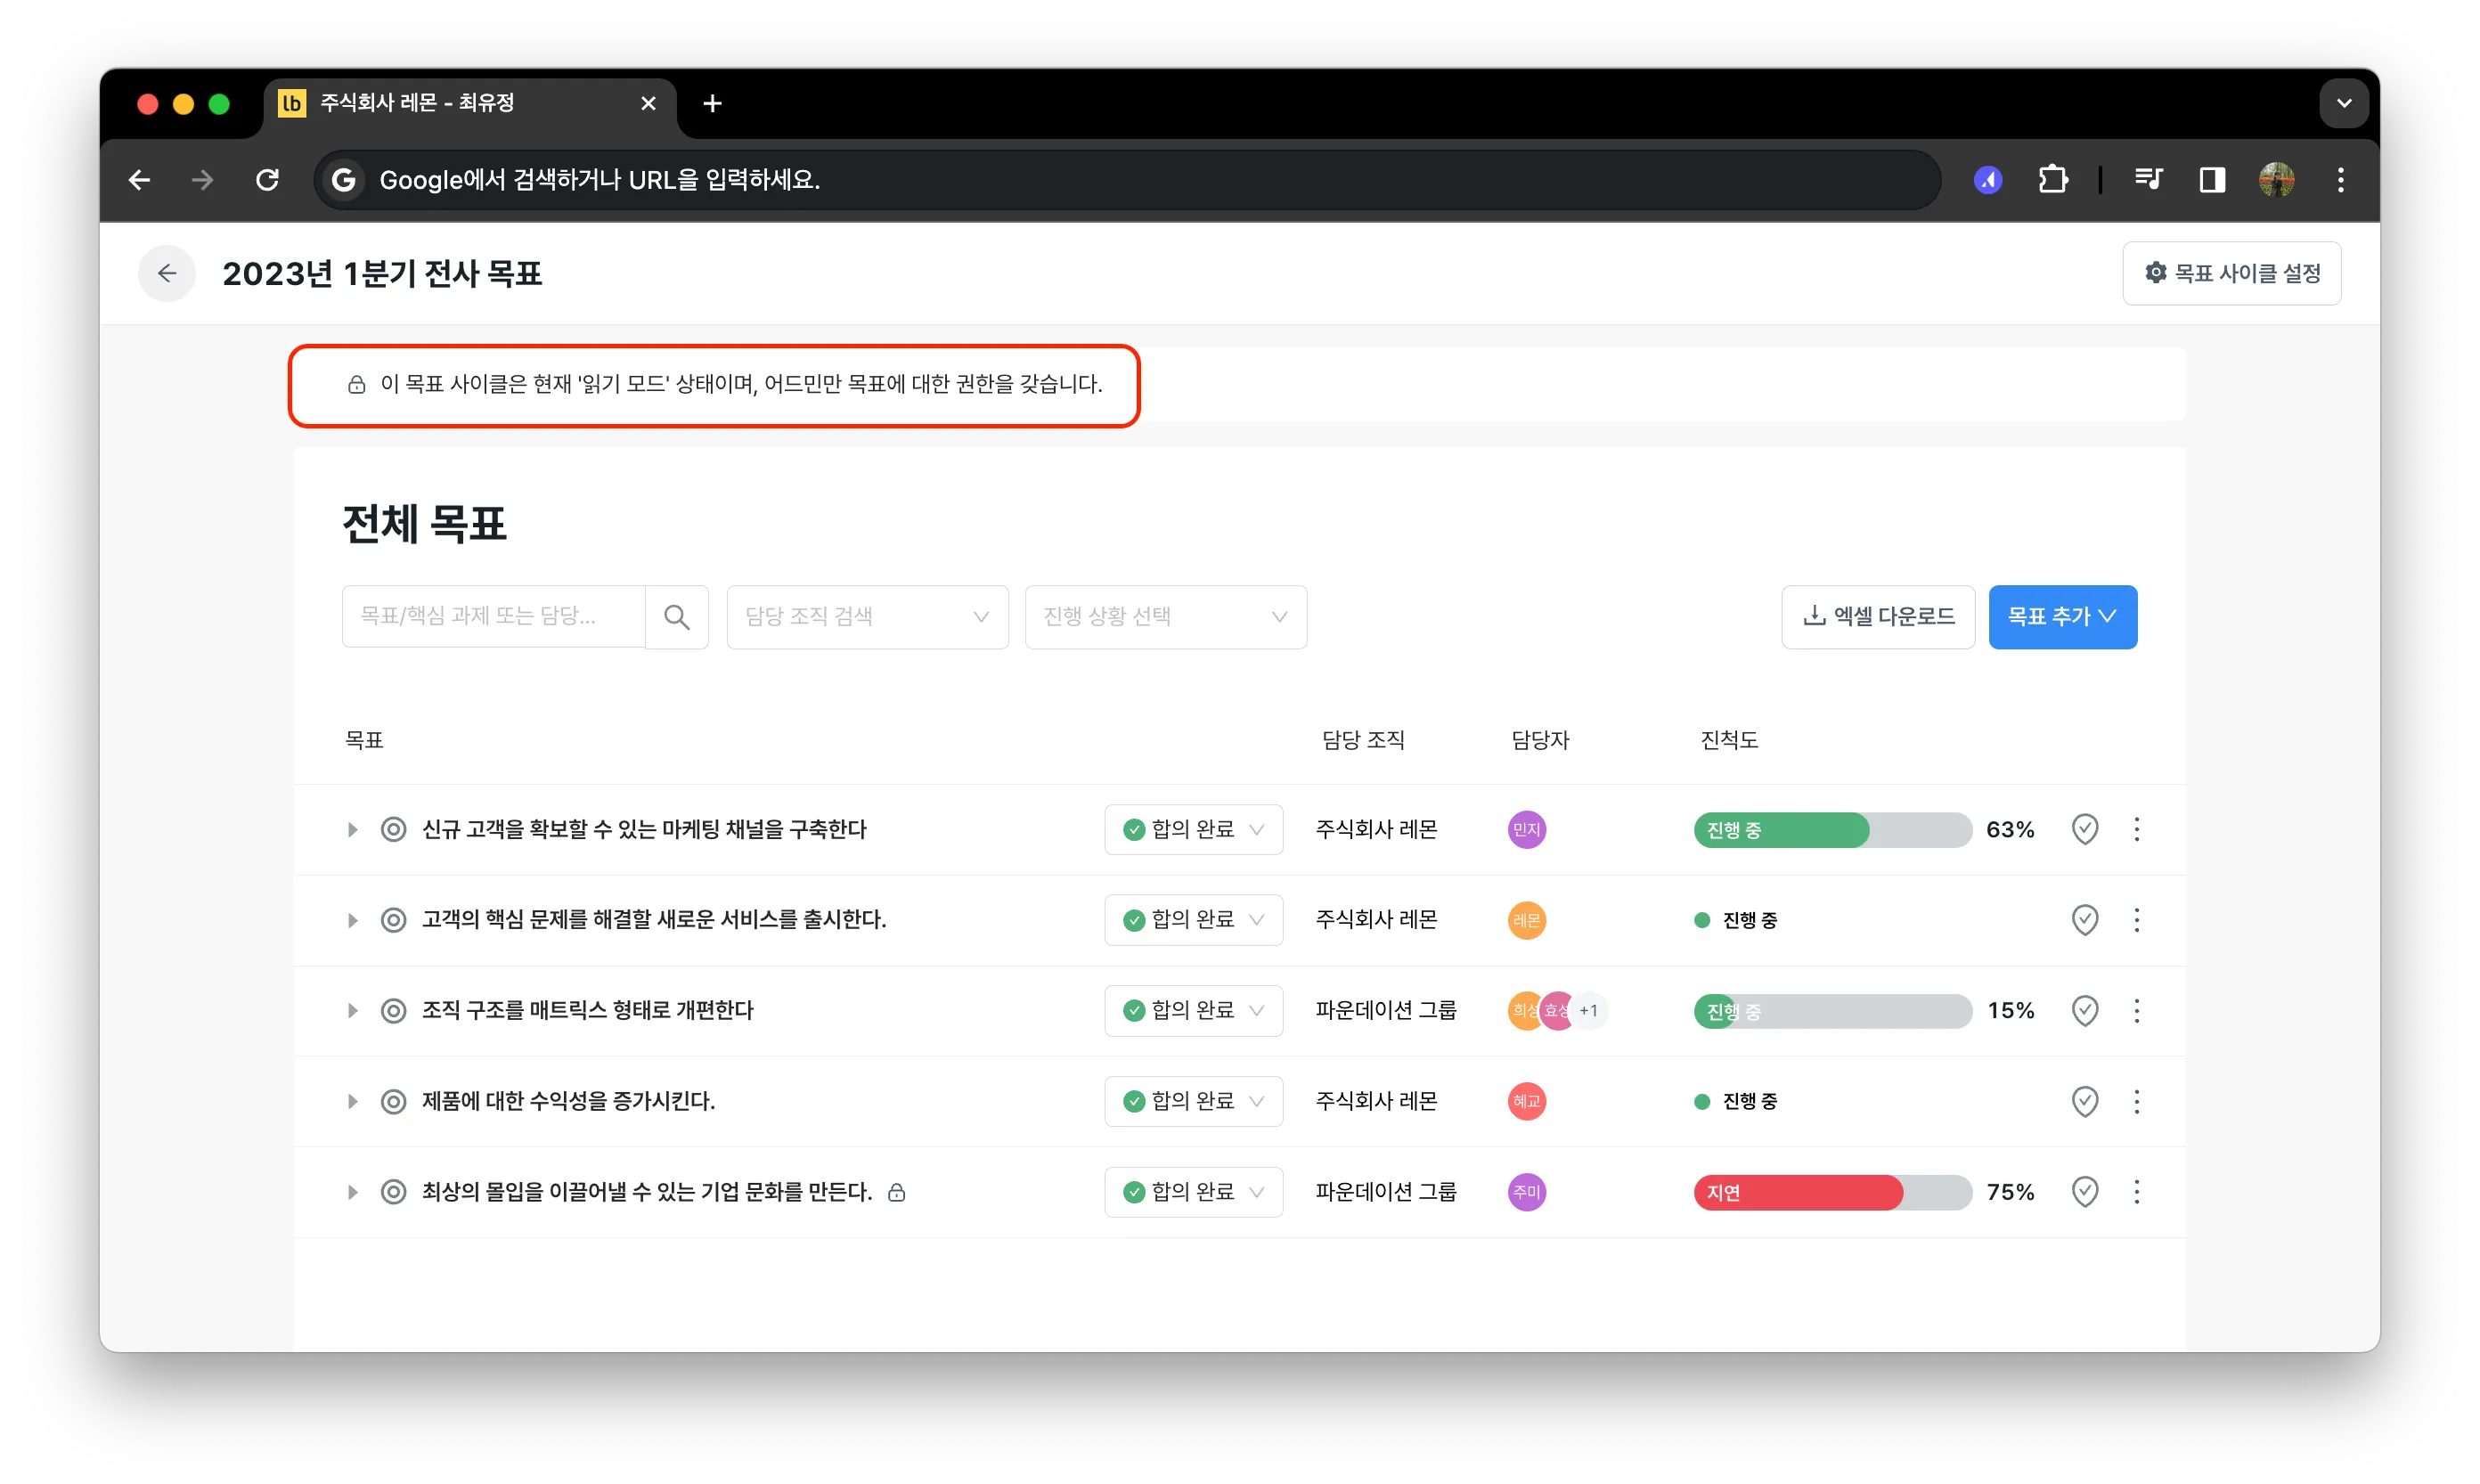Open the more-options menu for 신규 고객을 확보할 goal
Image resolution: width=2480 pixels, height=1484 pixels.
[x=2137, y=829]
